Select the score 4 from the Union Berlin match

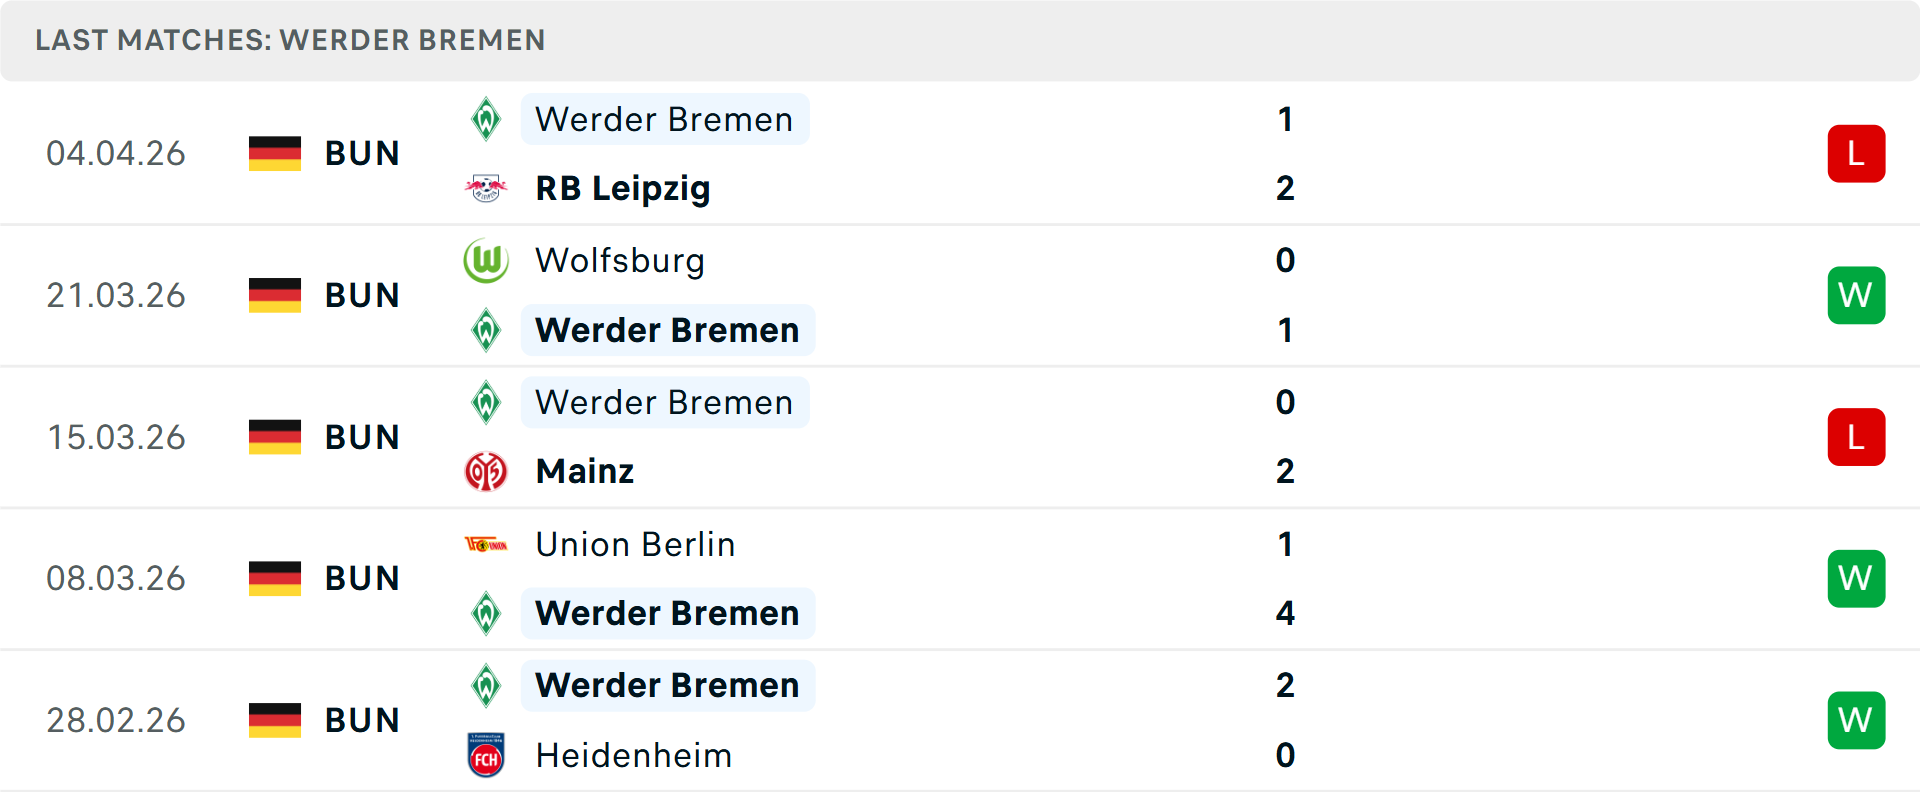pos(1285,613)
